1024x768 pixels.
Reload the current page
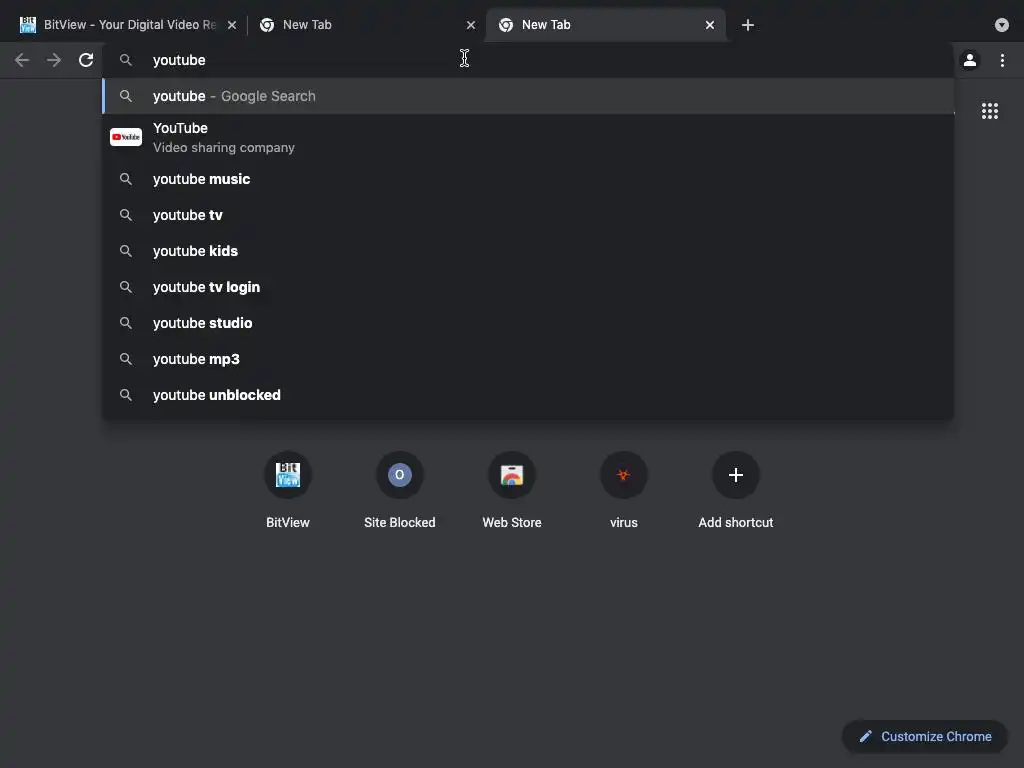click(86, 60)
